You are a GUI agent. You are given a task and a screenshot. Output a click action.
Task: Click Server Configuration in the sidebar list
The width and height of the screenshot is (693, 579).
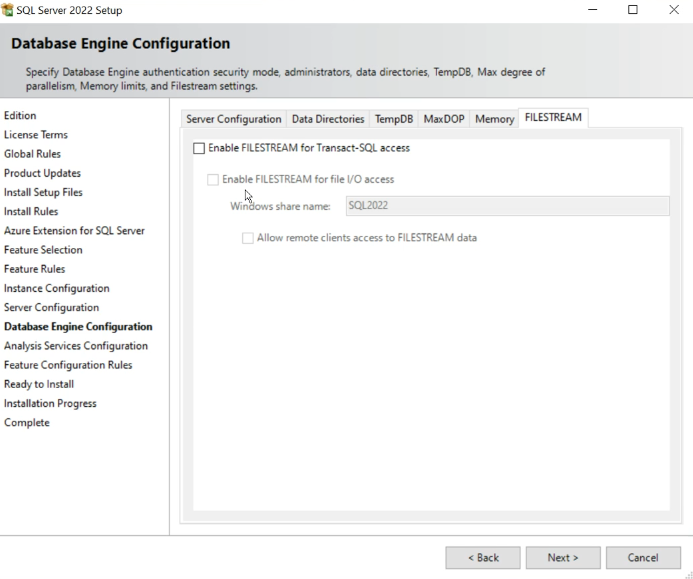click(51, 308)
